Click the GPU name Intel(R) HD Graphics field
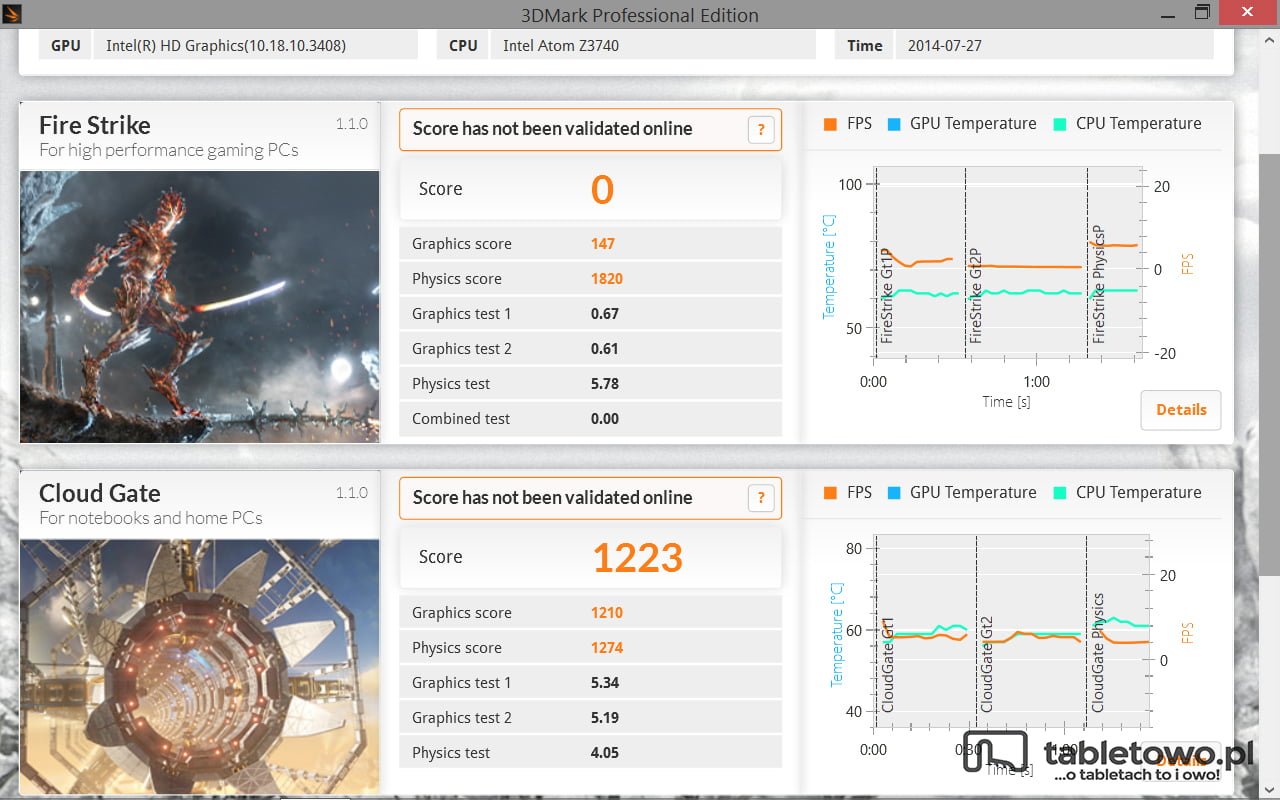This screenshot has height=800, width=1280. coord(255,45)
